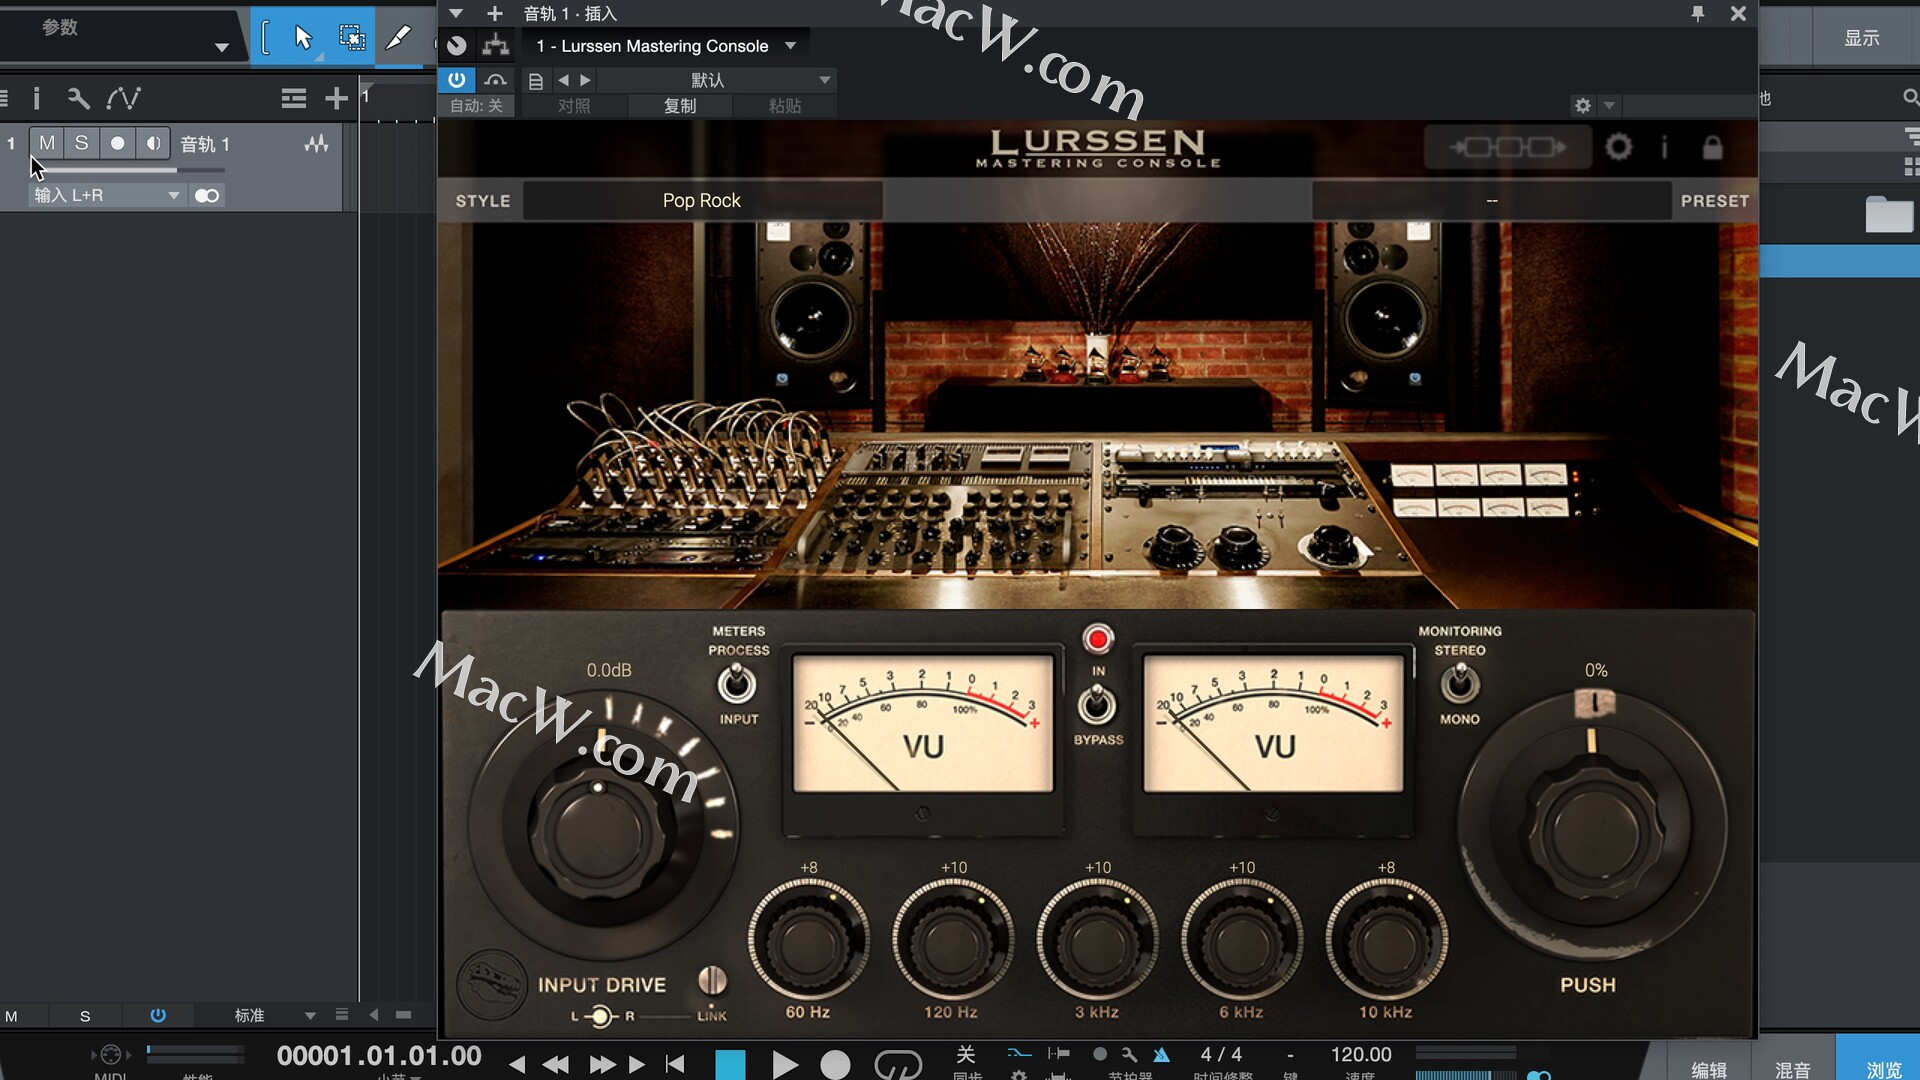Select the range selection tool
This screenshot has width=1920, height=1080.
click(351, 38)
